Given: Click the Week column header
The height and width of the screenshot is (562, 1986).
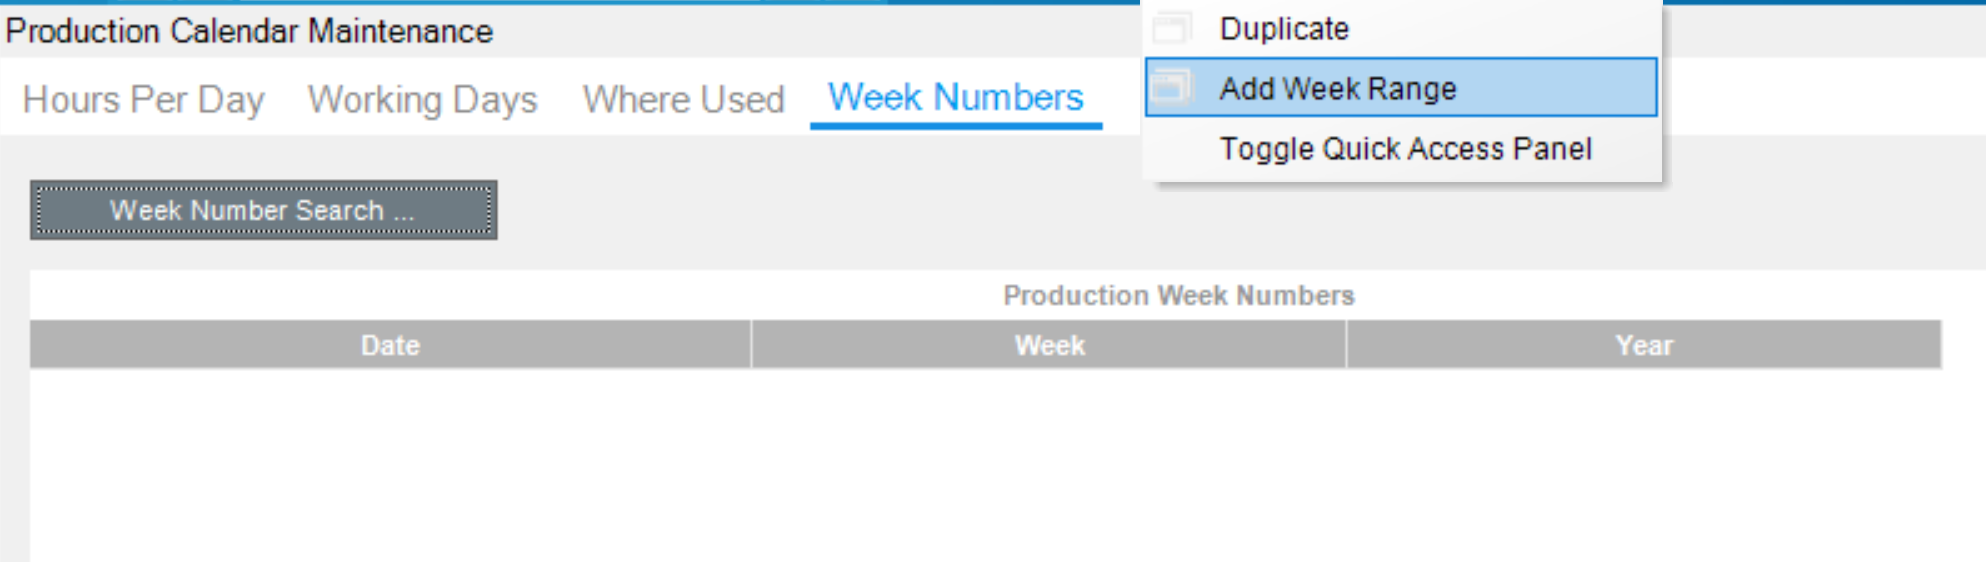Looking at the screenshot, I should [1049, 345].
